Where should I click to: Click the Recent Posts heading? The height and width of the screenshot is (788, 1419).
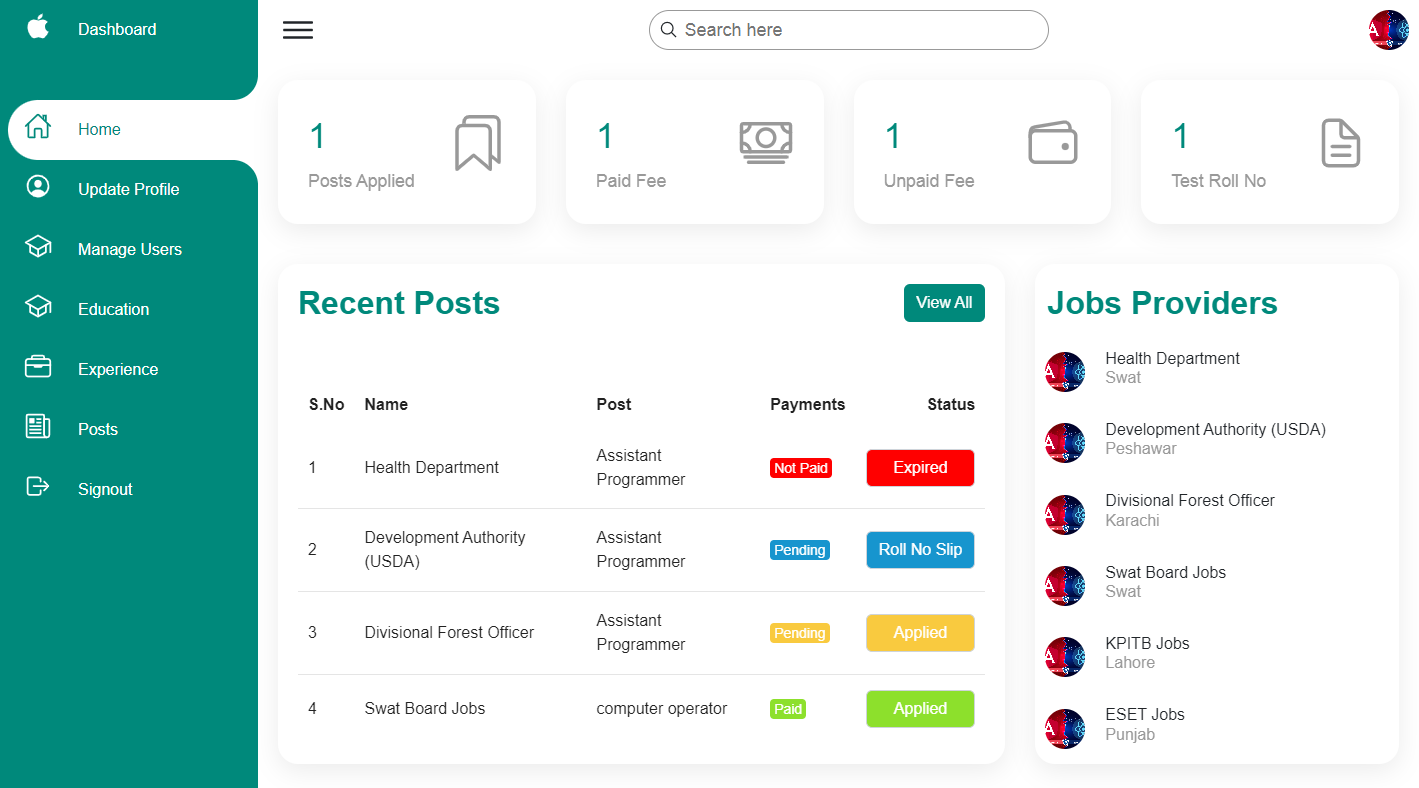[399, 303]
